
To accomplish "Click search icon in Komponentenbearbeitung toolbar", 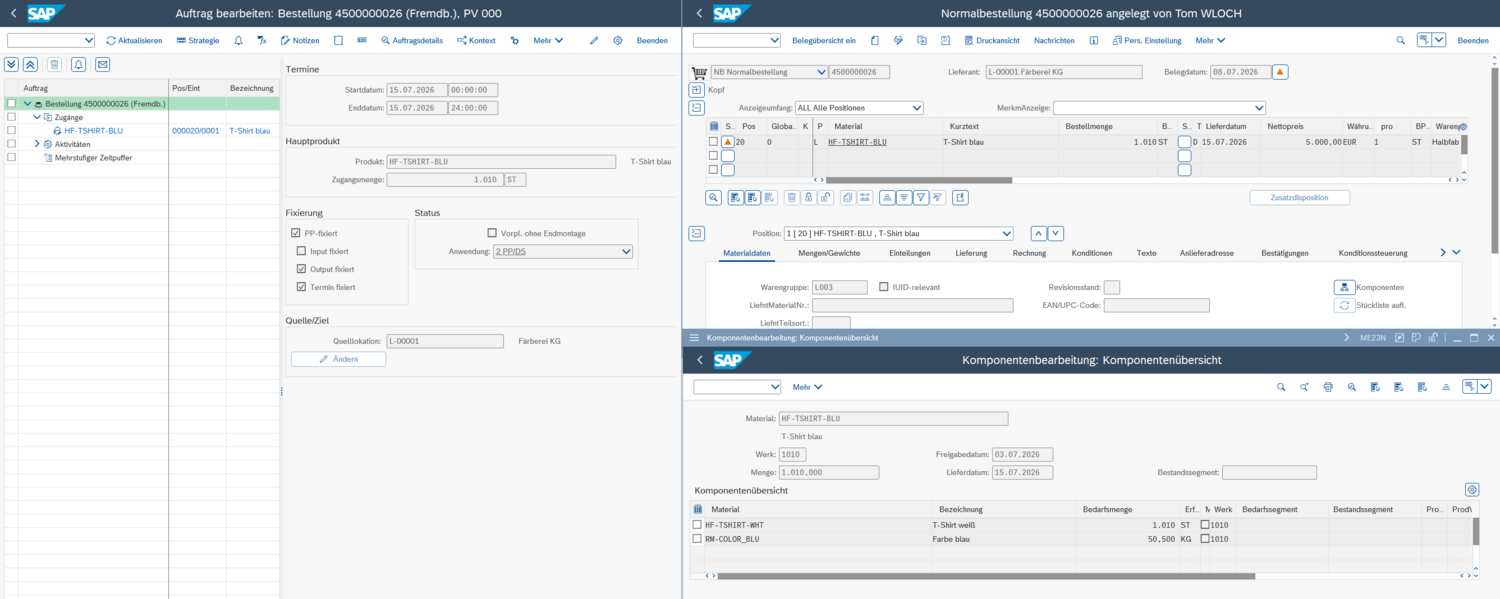I will click(x=1281, y=387).
